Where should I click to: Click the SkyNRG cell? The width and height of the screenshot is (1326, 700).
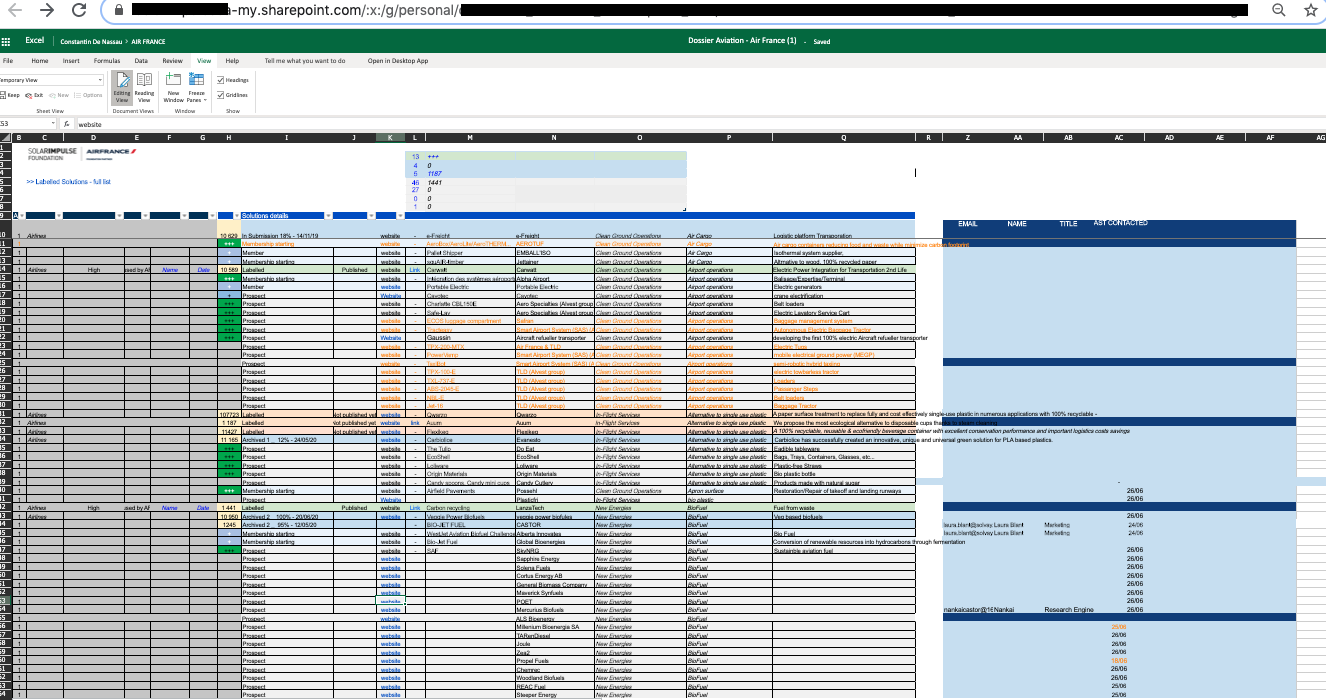[x=554, y=550]
